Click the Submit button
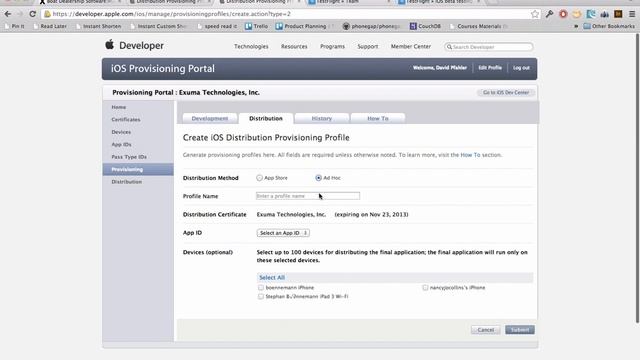Viewport: 640px width, 360px height. coord(520,330)
